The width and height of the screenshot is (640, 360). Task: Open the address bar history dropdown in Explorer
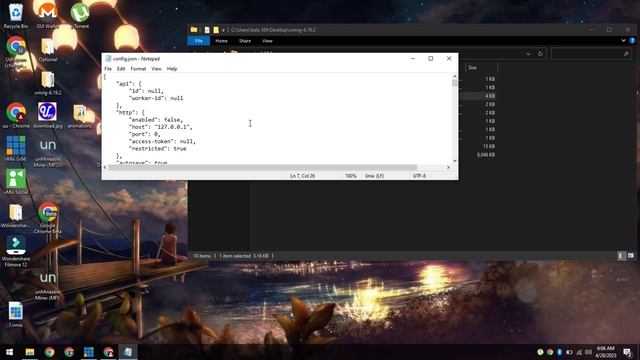point(529,54)
